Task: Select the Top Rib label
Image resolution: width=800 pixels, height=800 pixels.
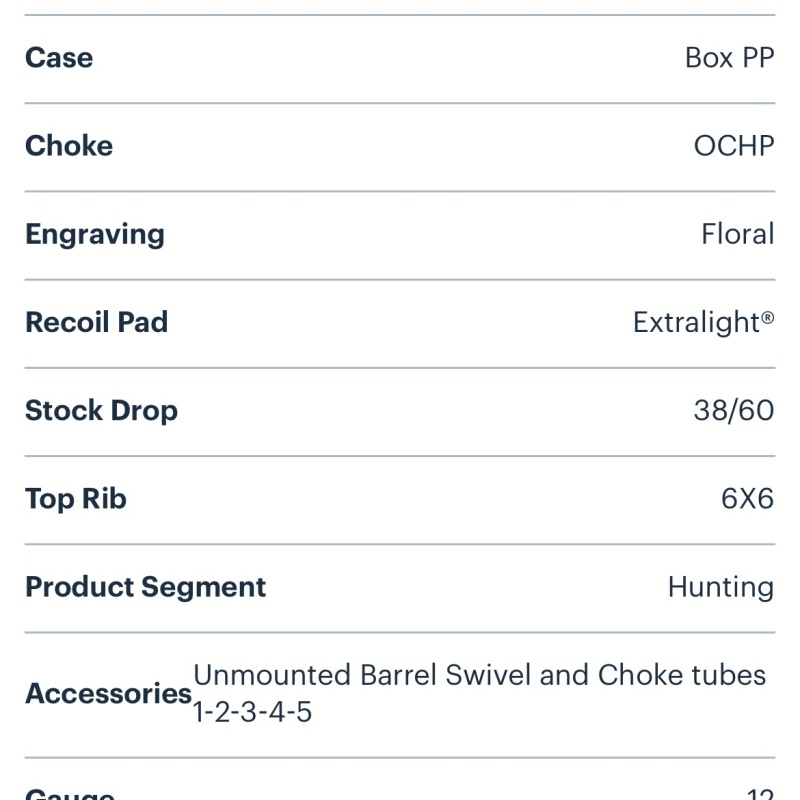Action: click(x=76, y=499)
